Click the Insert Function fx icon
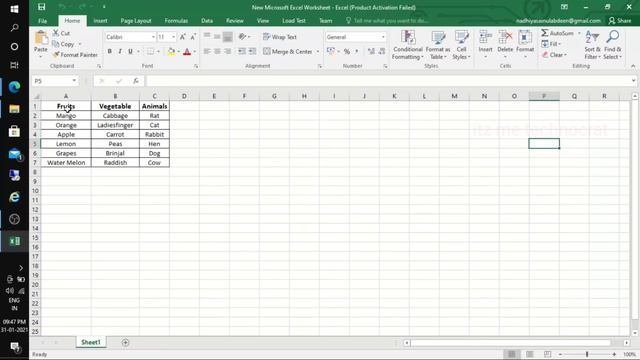 (x=136, y=81)
